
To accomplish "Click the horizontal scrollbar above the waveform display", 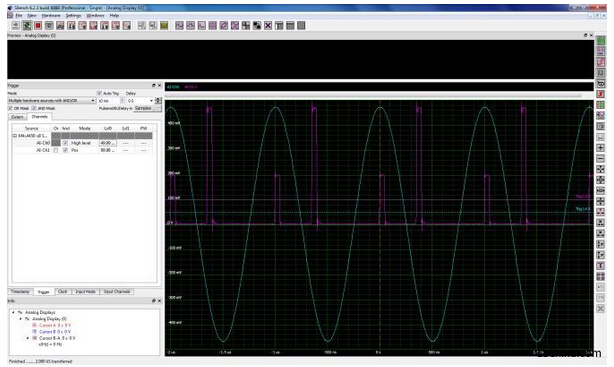I will 373,96.
